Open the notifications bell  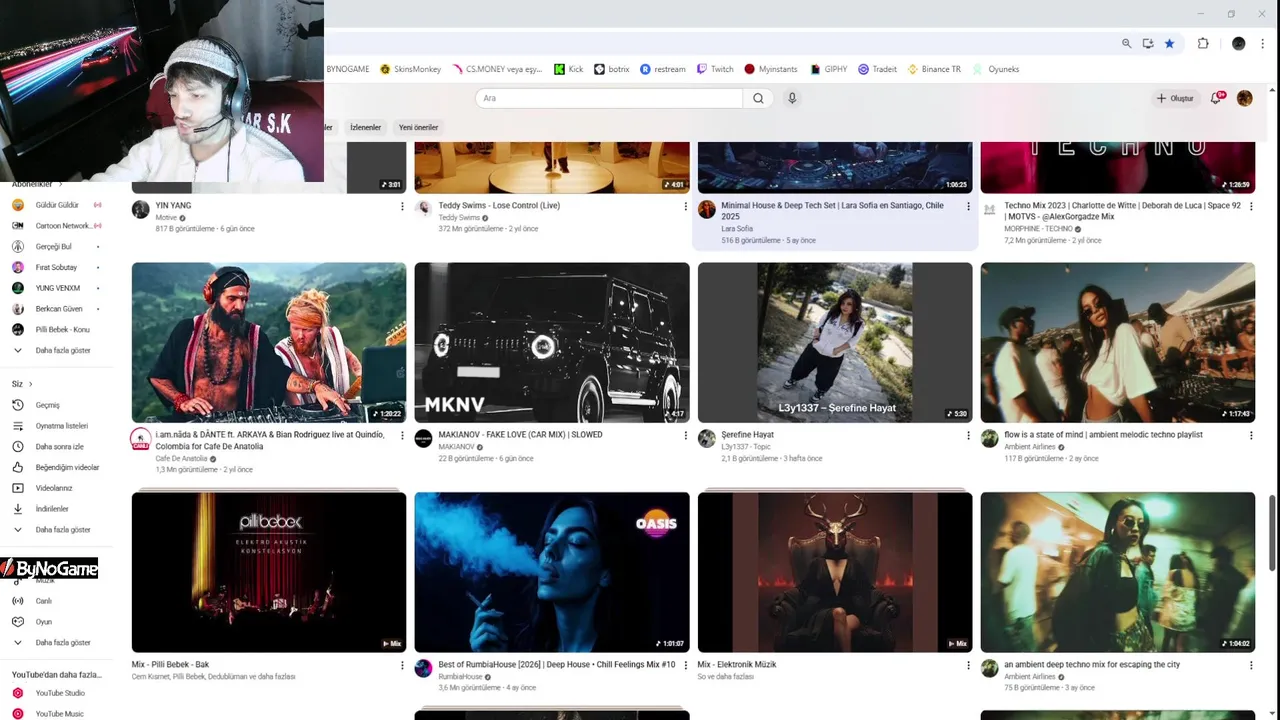1217,98
